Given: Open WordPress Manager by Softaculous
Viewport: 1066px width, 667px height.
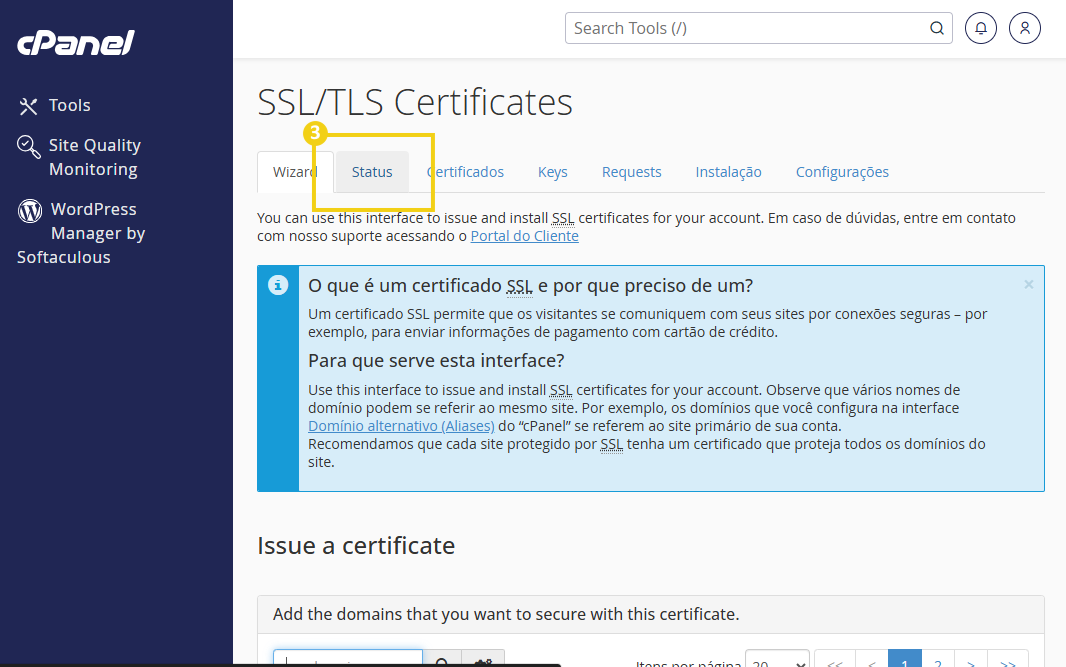Looking at the screenshot, I should click(81, 233).
